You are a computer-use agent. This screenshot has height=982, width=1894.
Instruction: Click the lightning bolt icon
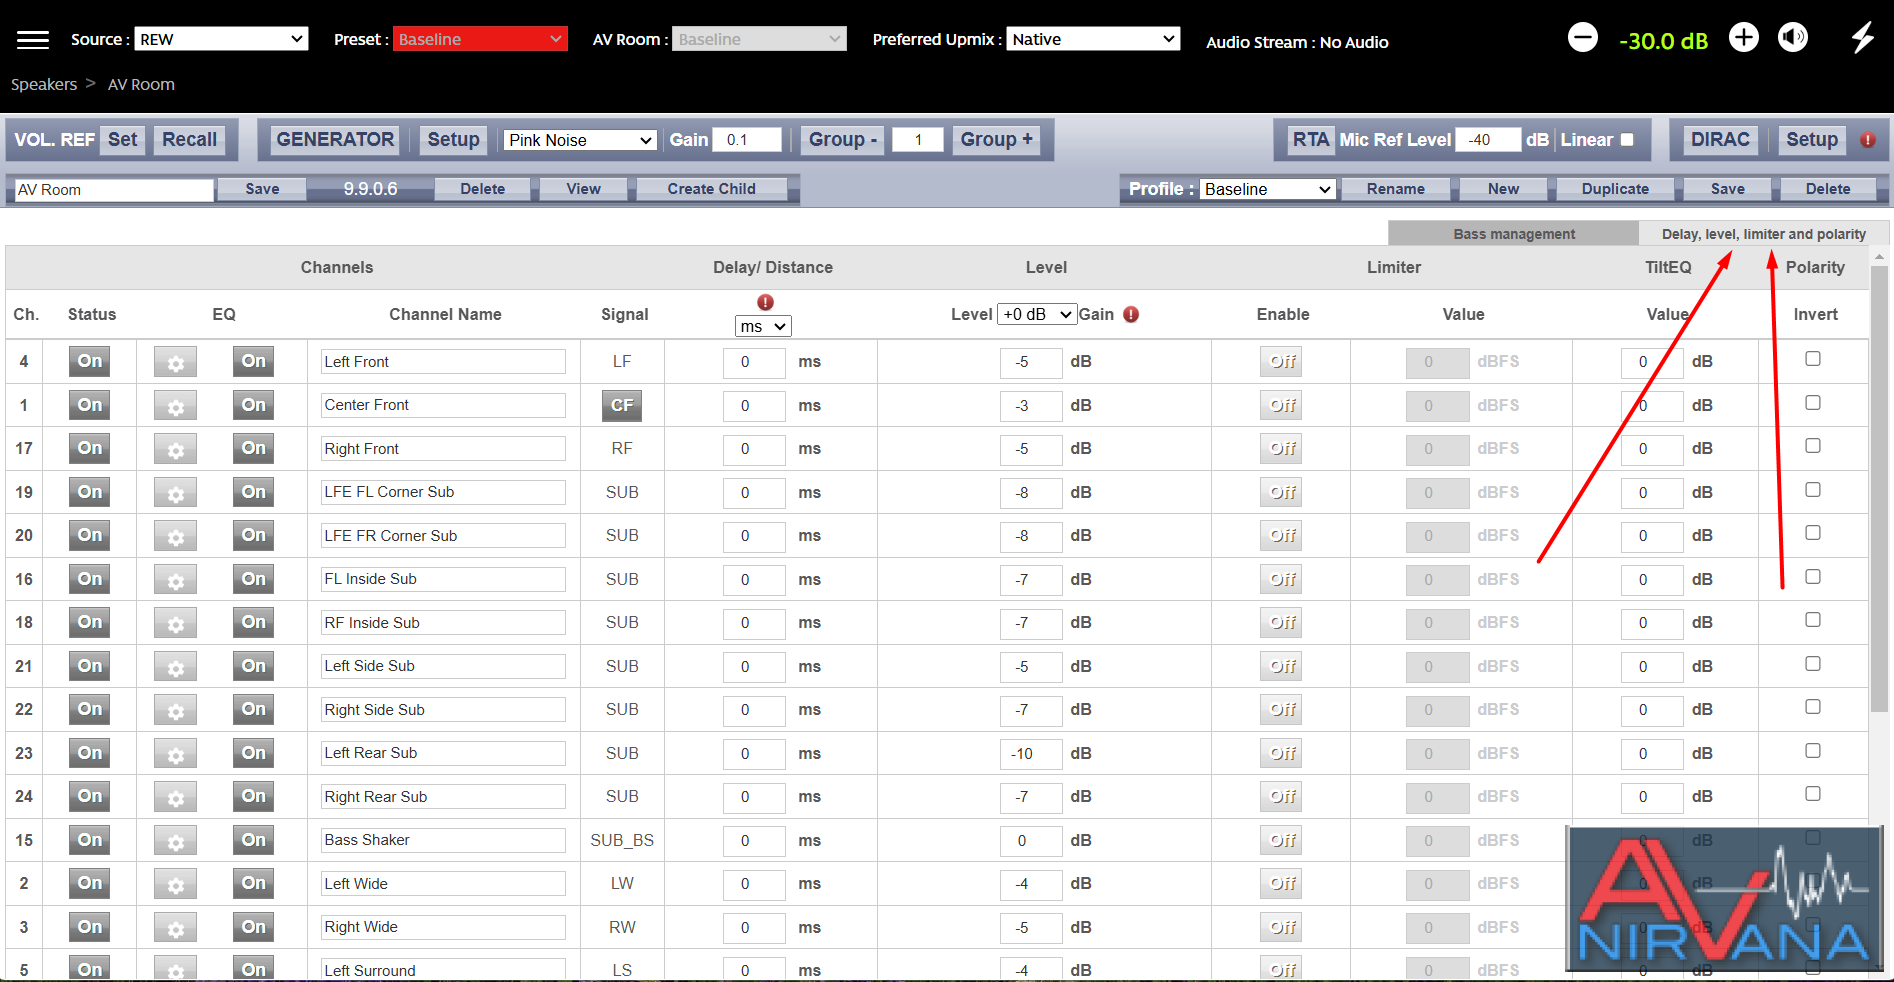(1862, 38)
